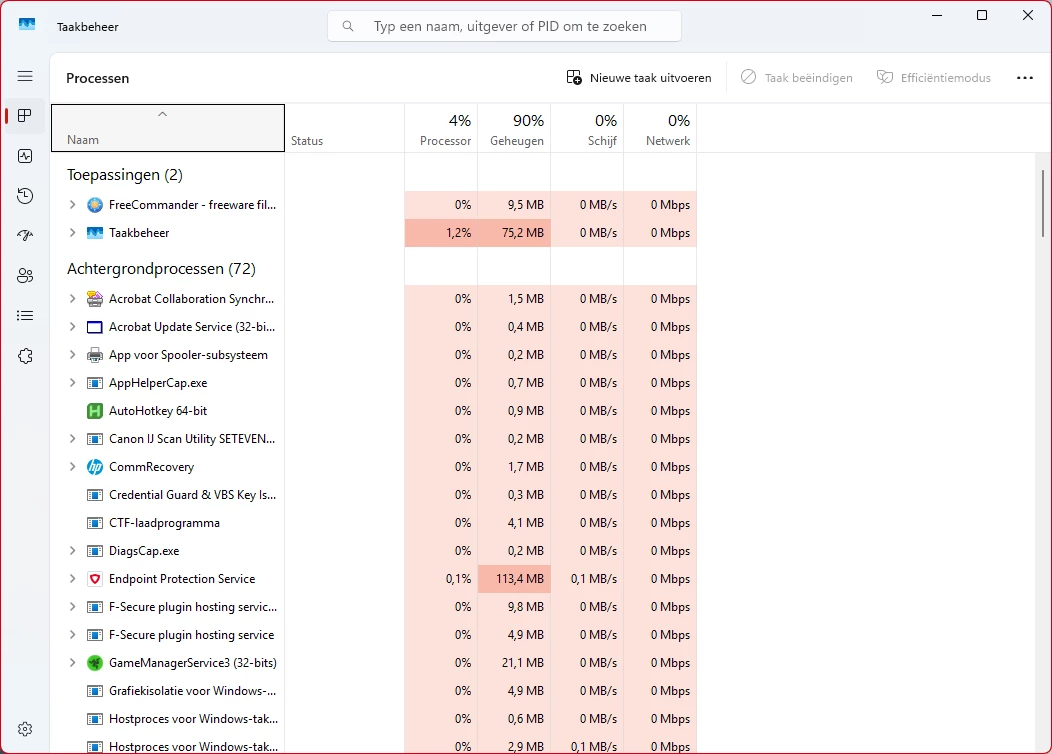Expand the AppHelperCap.exe row
The height and width of the screenshot is (754, 1052).
(72, 383)
